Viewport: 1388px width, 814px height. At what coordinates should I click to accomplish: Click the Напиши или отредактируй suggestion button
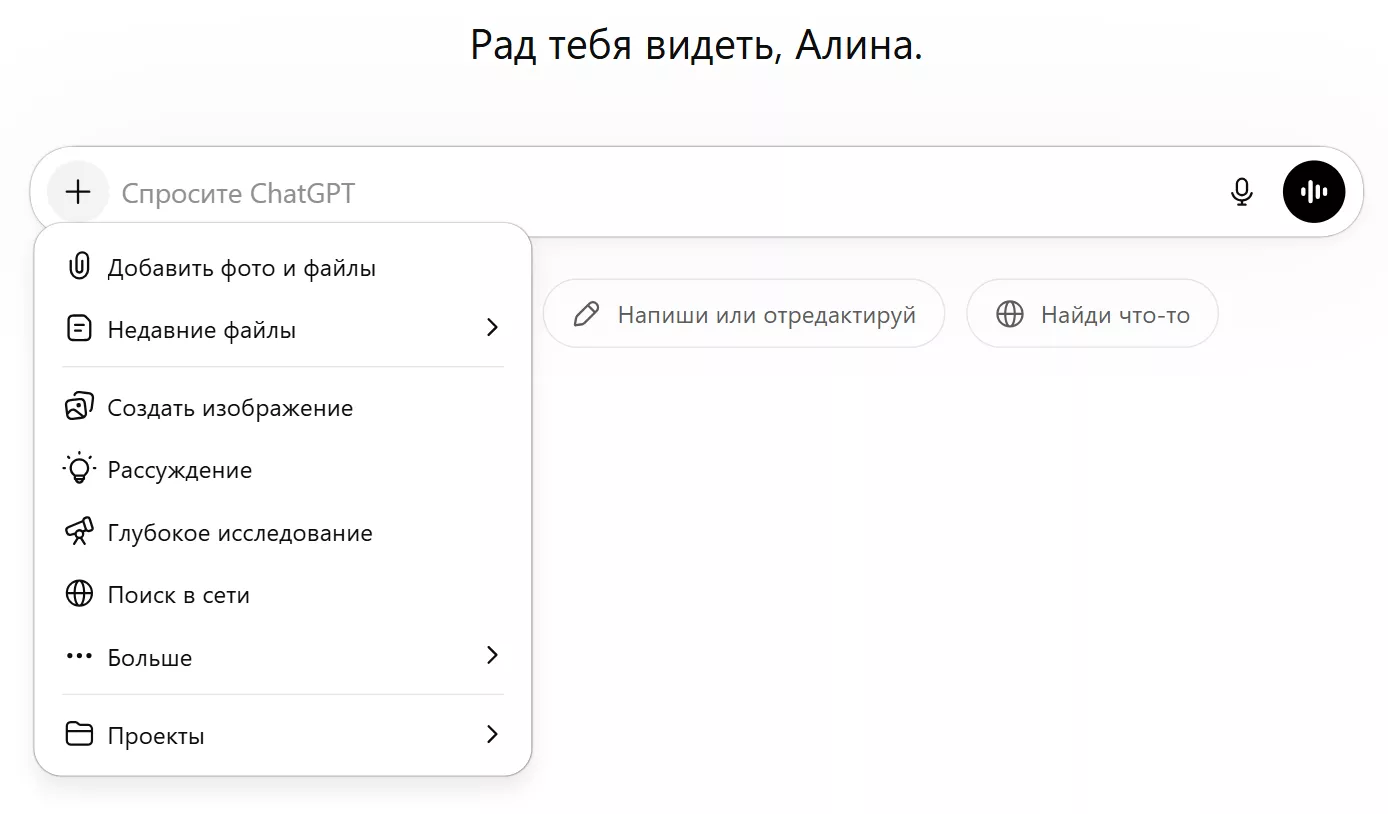(744, 314)
